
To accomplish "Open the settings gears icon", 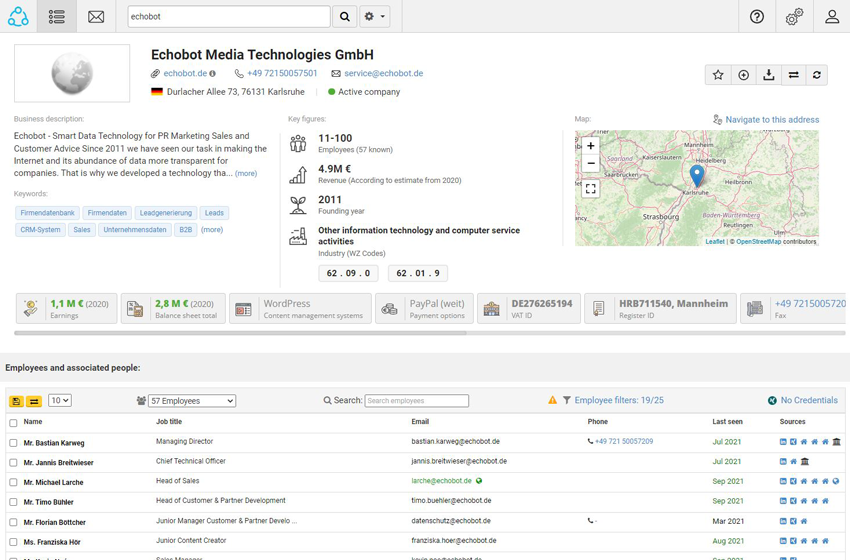I will tap(794, 16).
